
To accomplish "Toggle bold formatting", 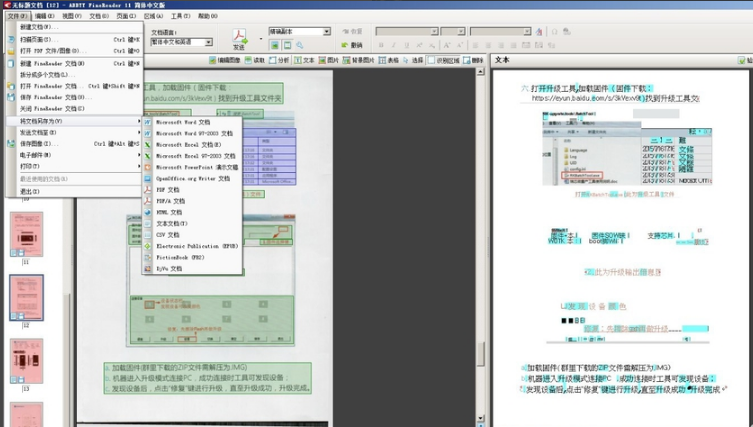I will (381, 45).
